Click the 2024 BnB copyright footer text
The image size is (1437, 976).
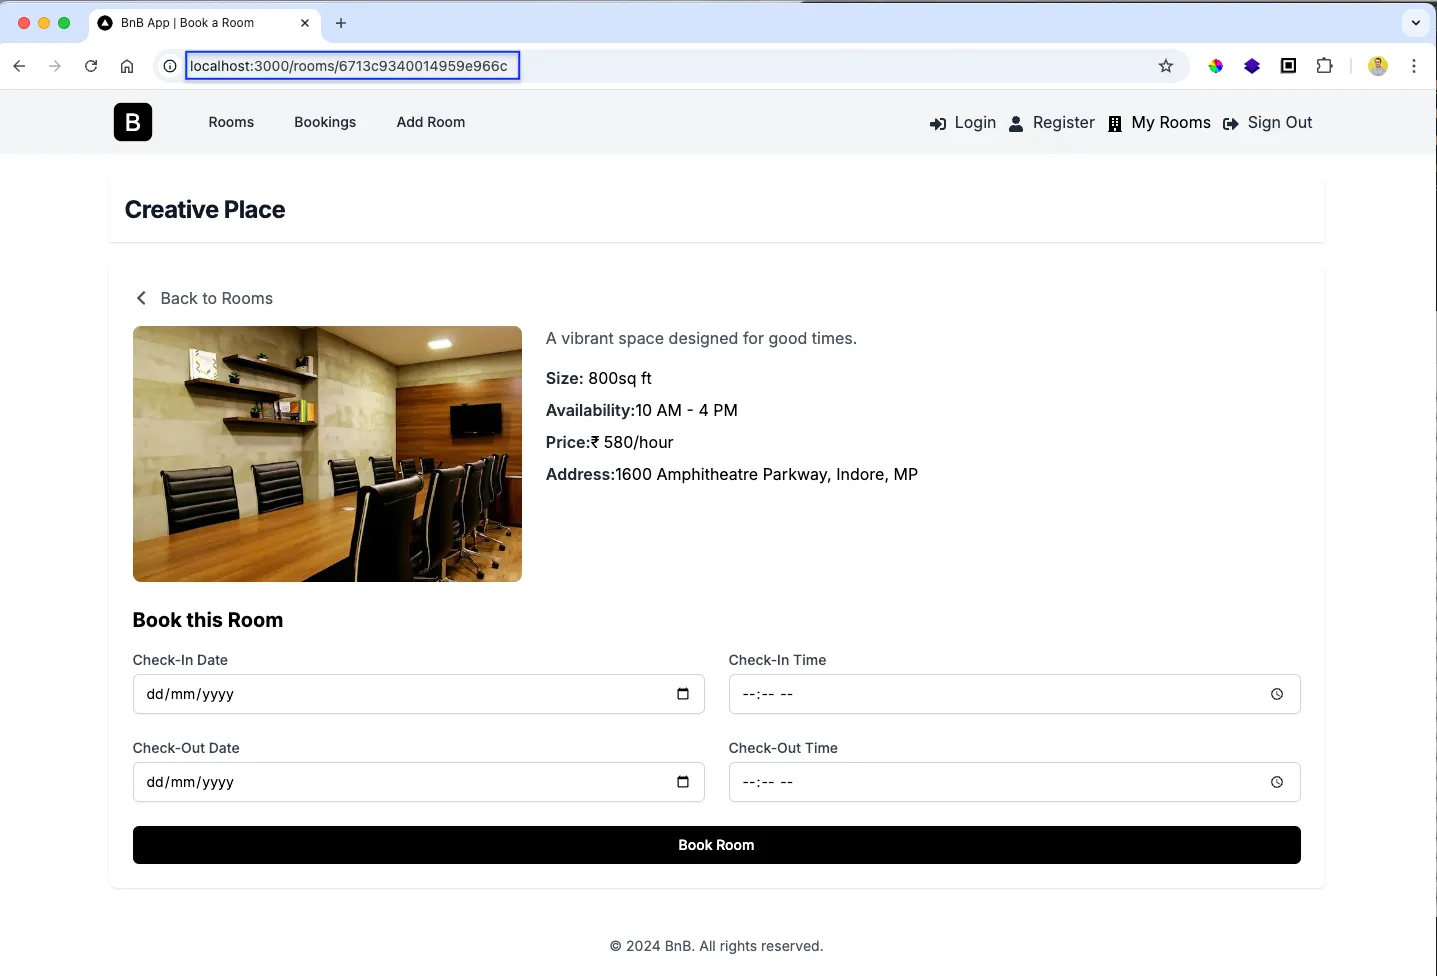pos(717,946)
